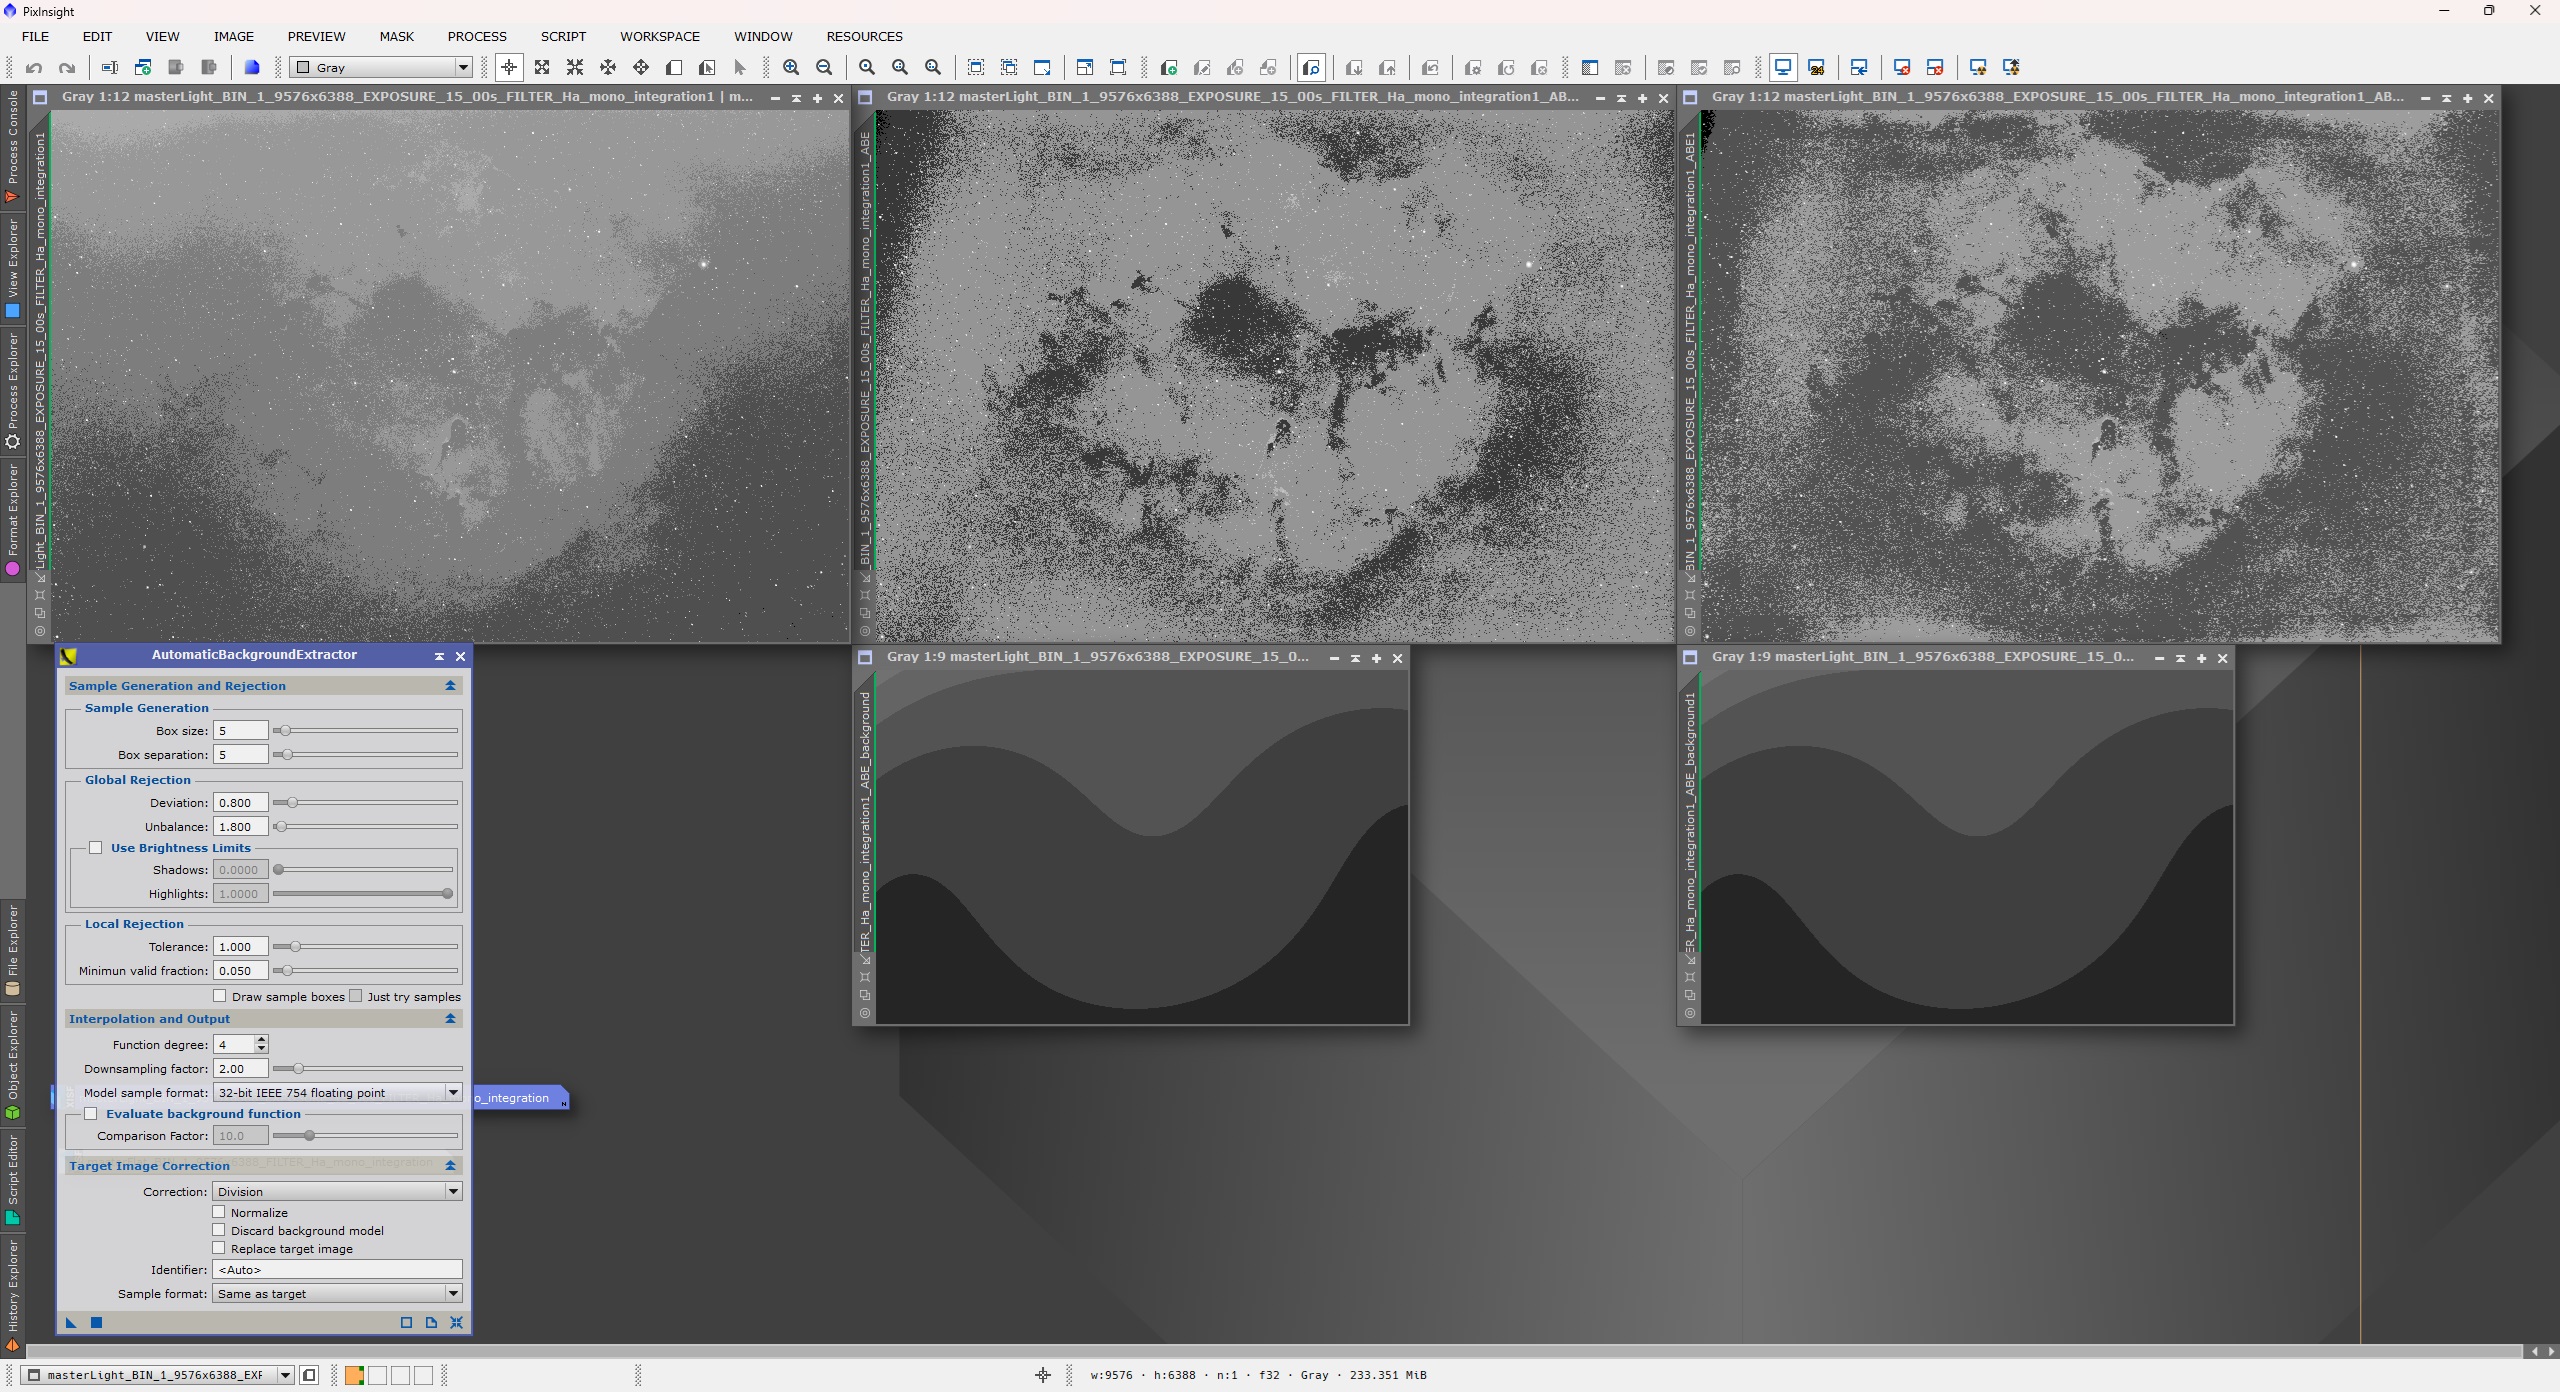Image resolution: width=2560 pixels, height=1392 pixels.
Task: Open the Process Console side panel
Action: coord(13,146)
